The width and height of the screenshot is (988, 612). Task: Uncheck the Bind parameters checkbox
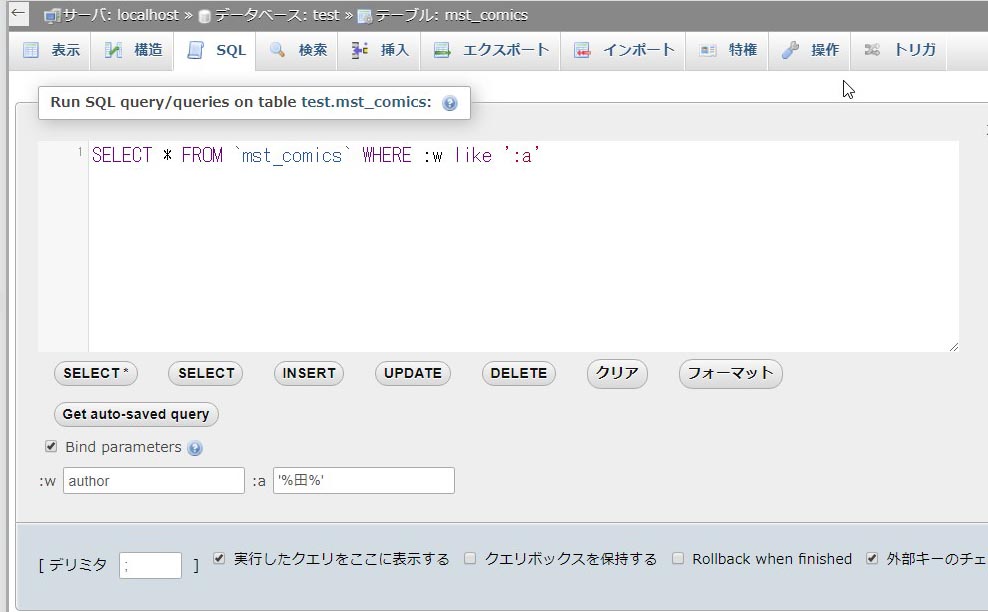tap(50, 446)
